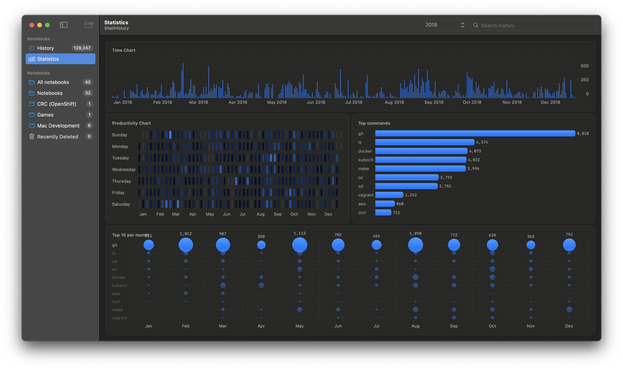
Task: Click the 1,242 value next to vagrant
Action: click(x=411, y=195)
